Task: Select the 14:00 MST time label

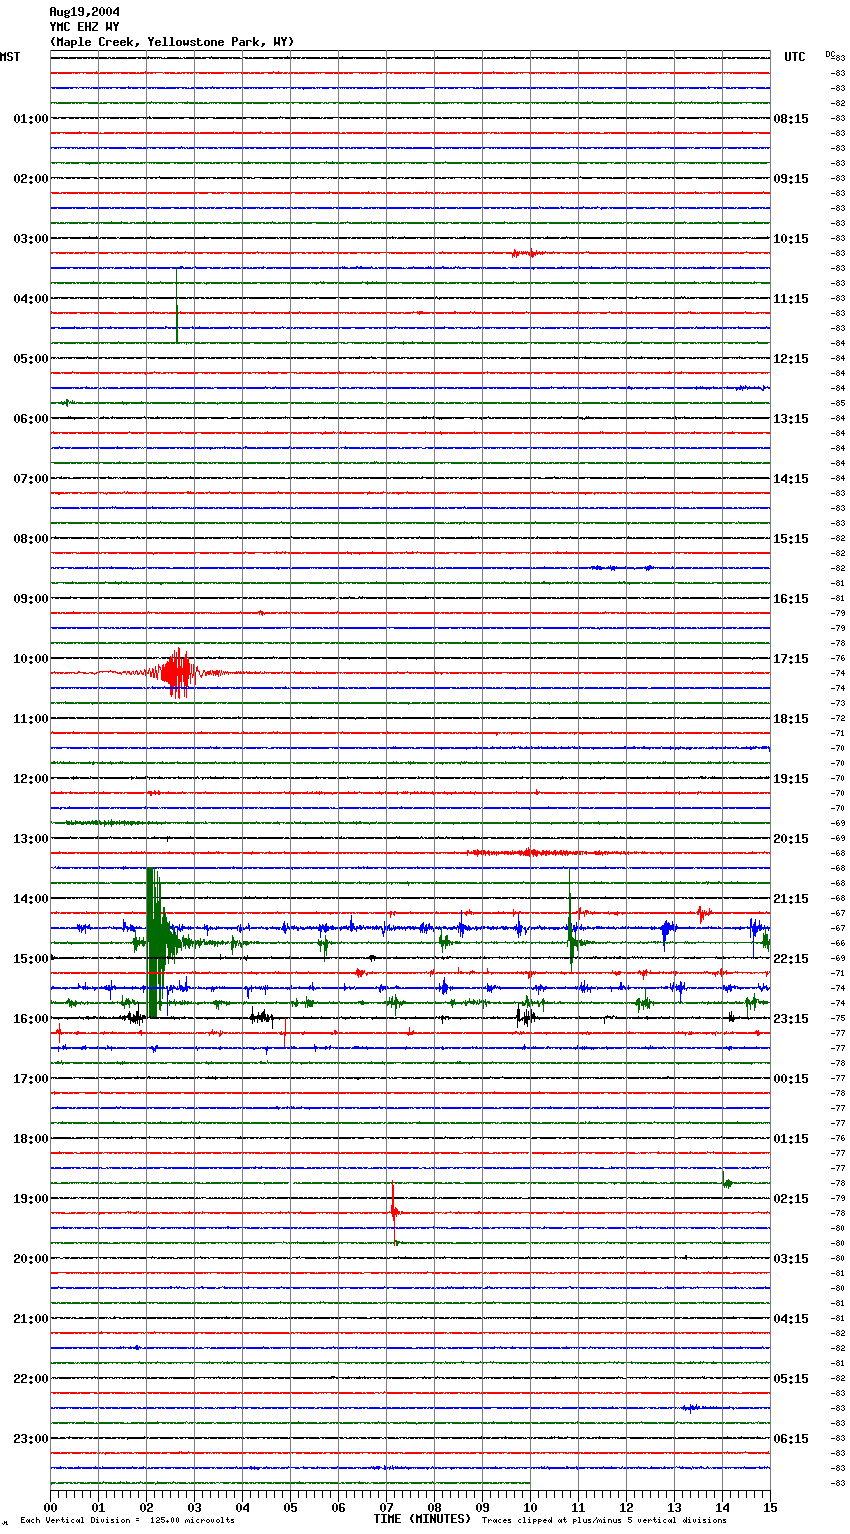Action: [30, 899]
